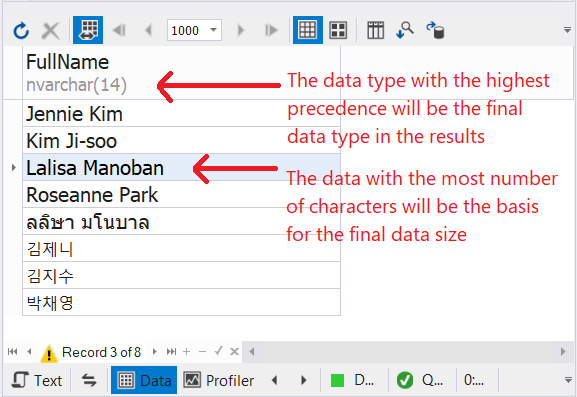Go to last page arrow
Viewport: 577px width, 397px height.
(271, 30)
